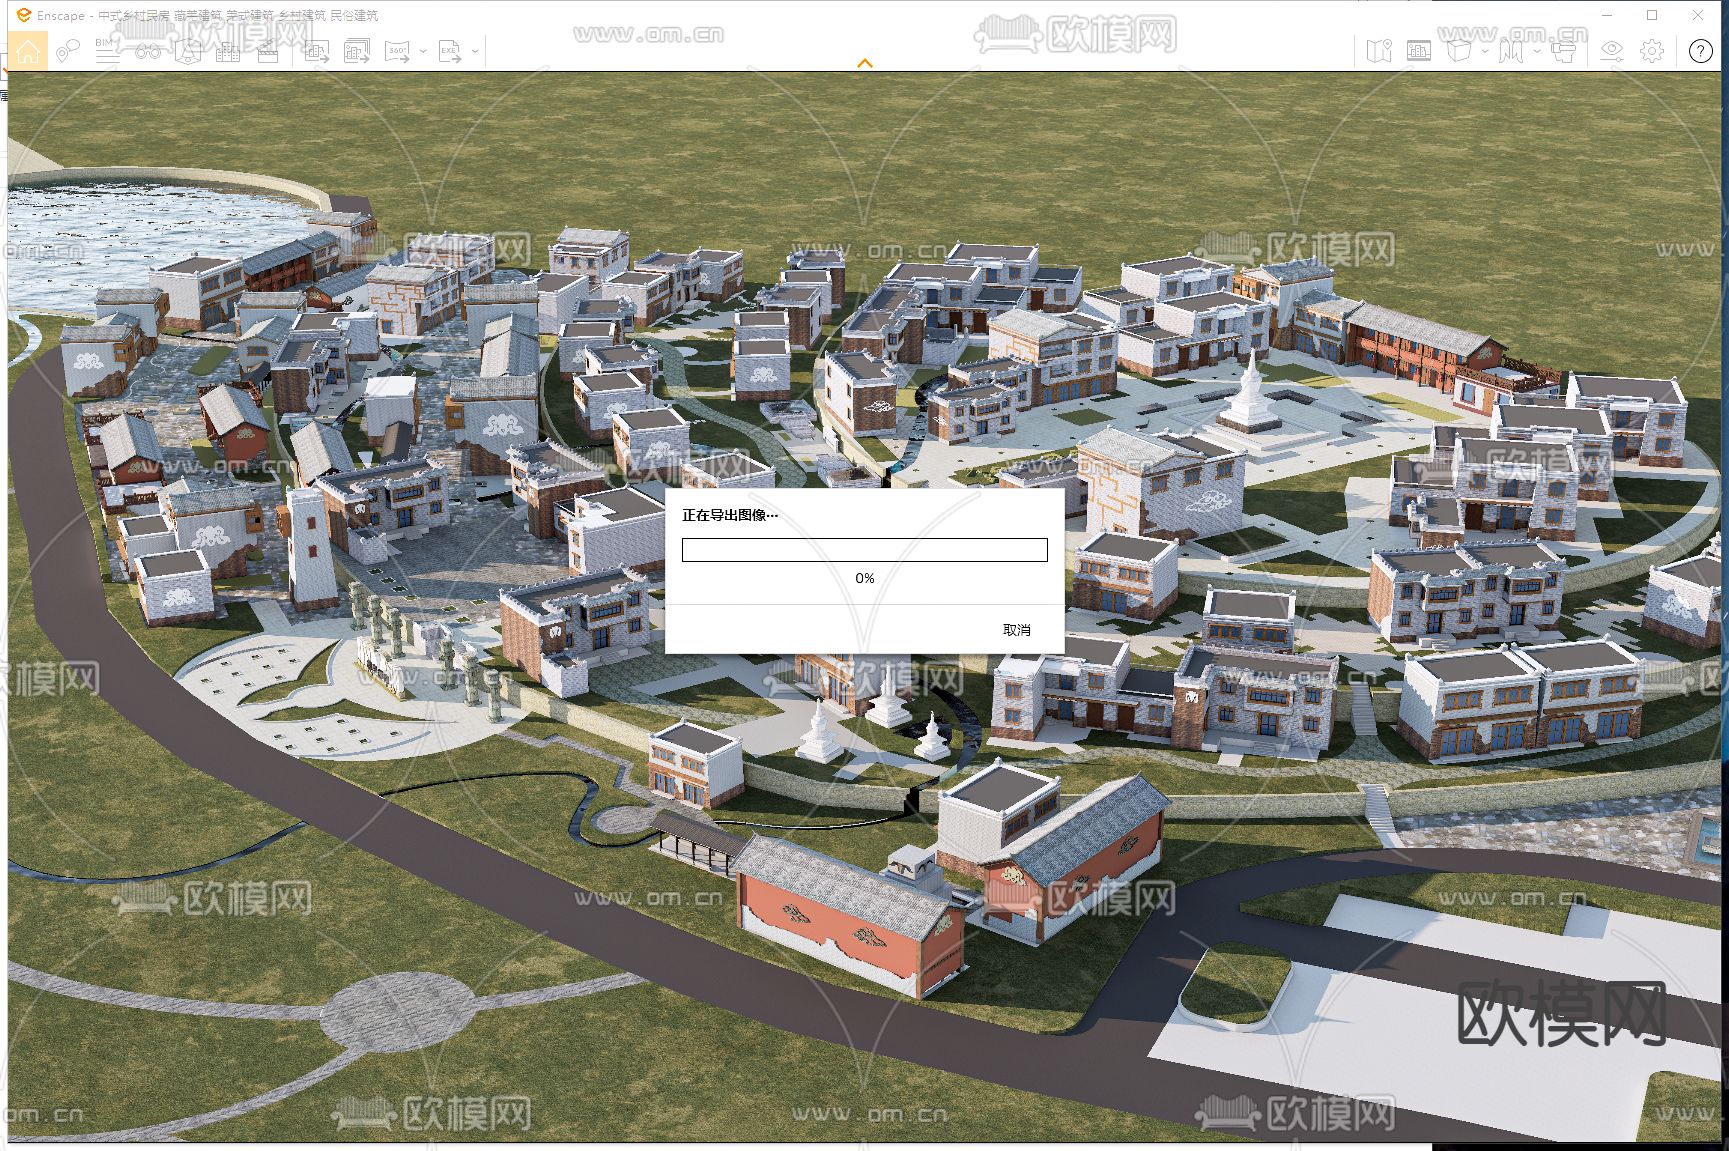The height and width of the screenshot is (1151, 1729).
Task: Open the manage uploads gallery icon
Action: click(x=1419, y=51)
